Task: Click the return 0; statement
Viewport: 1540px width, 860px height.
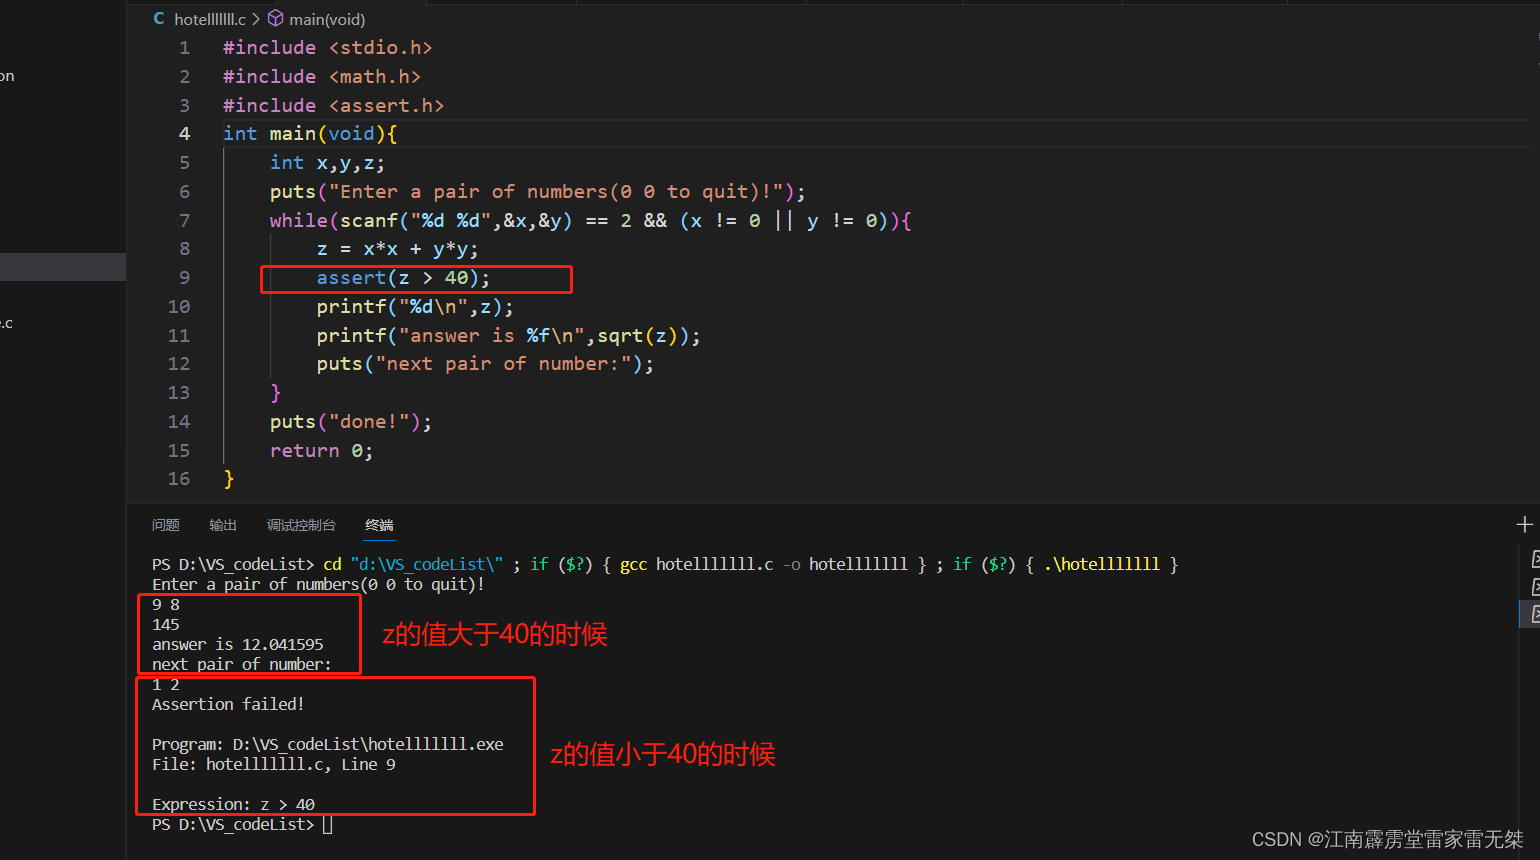Action: tap(321, 451)
